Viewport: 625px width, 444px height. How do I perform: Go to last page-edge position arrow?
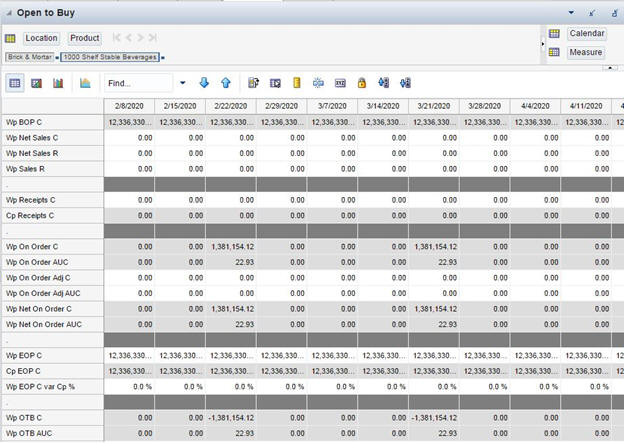(x=152, y=38)
